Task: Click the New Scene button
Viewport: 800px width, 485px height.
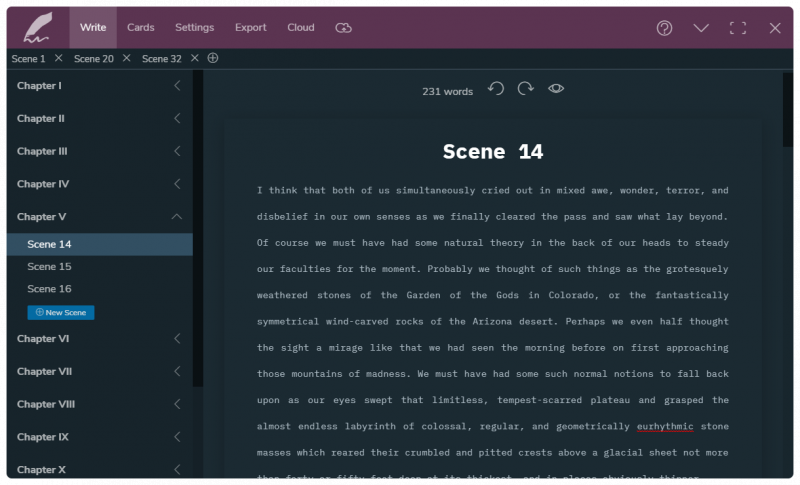Action: pyautogui.click(x=61, y=313)
